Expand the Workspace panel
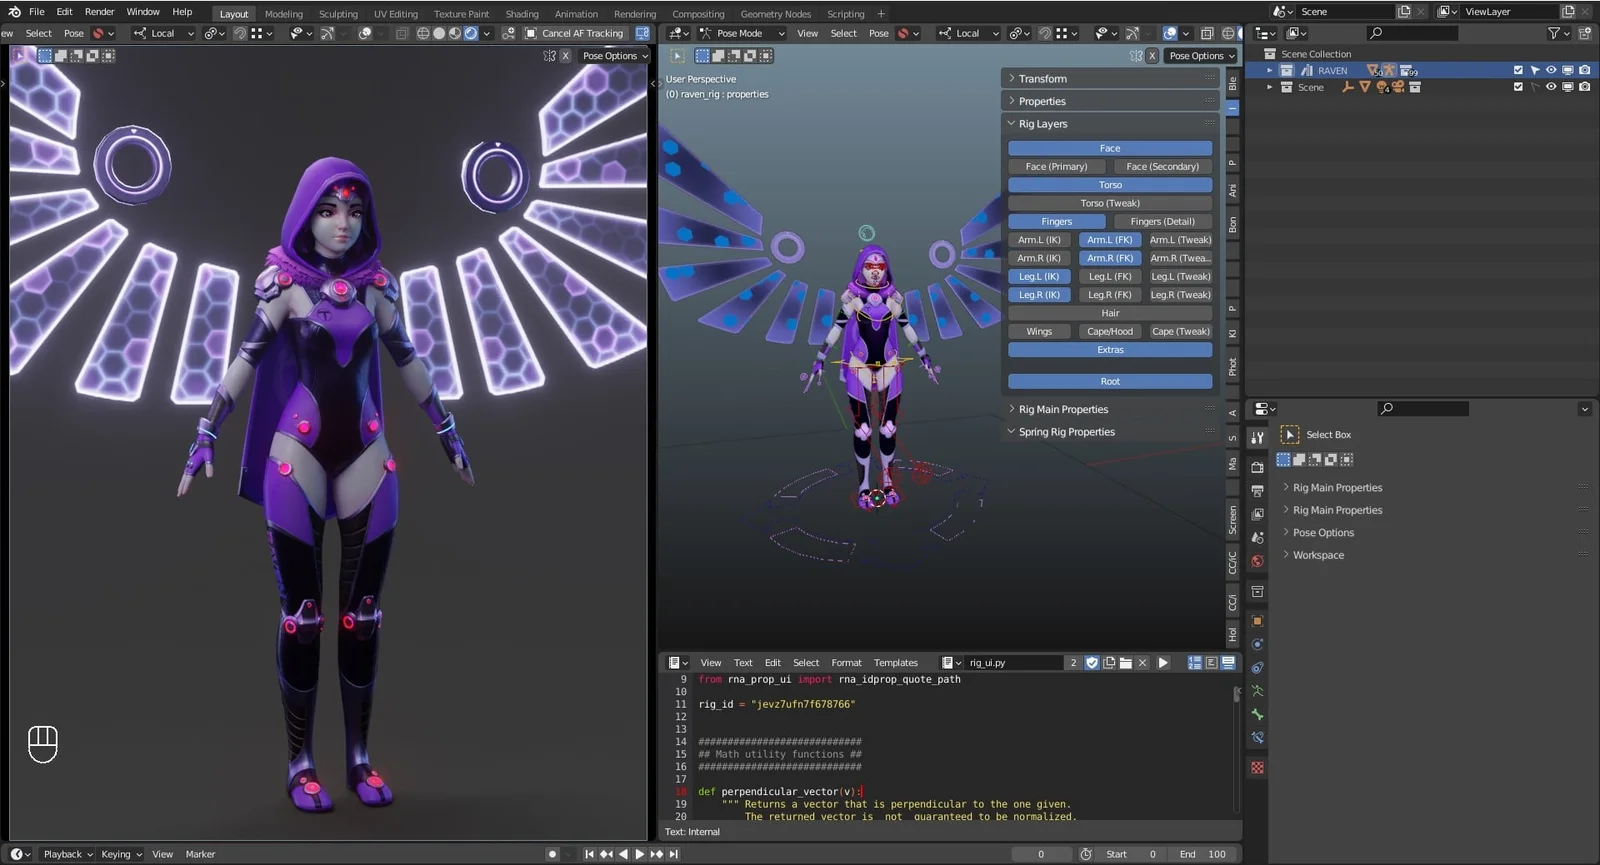 pos(1433,555)
